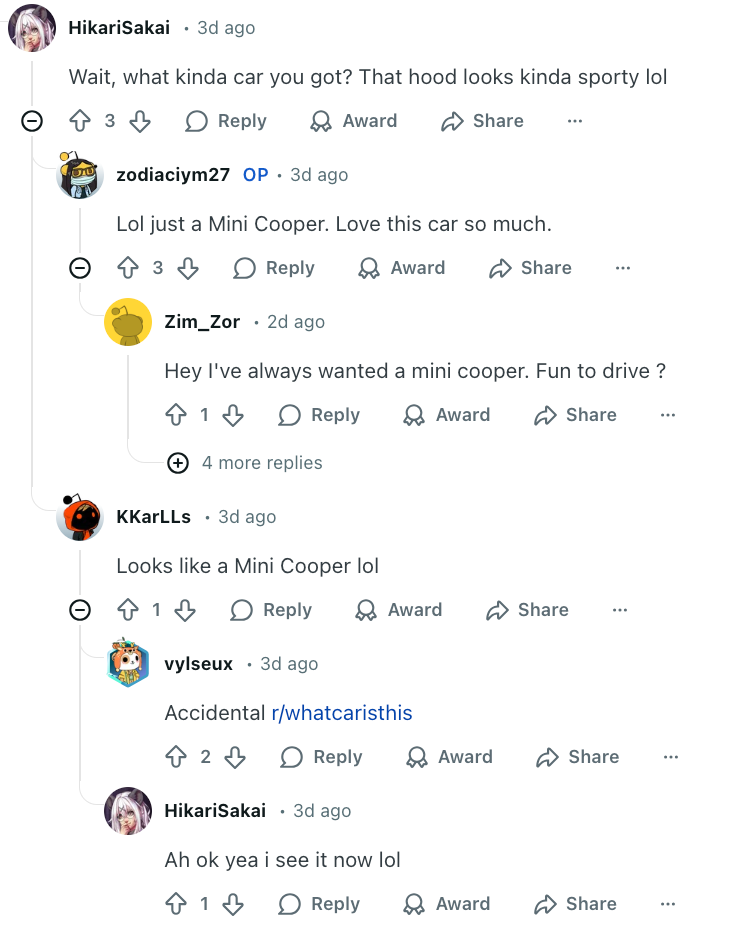Share KKarLLs's Mini Cooper comment
729x930 pixels.
(x=527, y=610)
